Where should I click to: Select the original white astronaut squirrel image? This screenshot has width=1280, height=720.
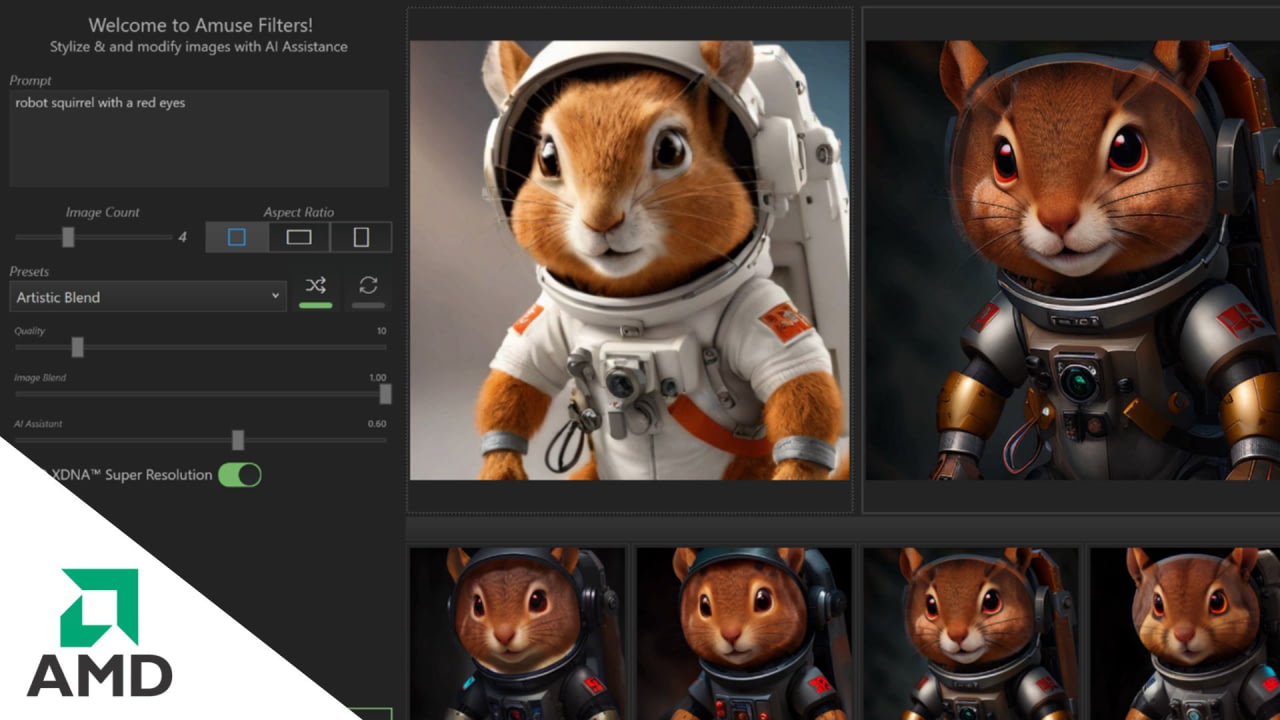pos(630,260)
